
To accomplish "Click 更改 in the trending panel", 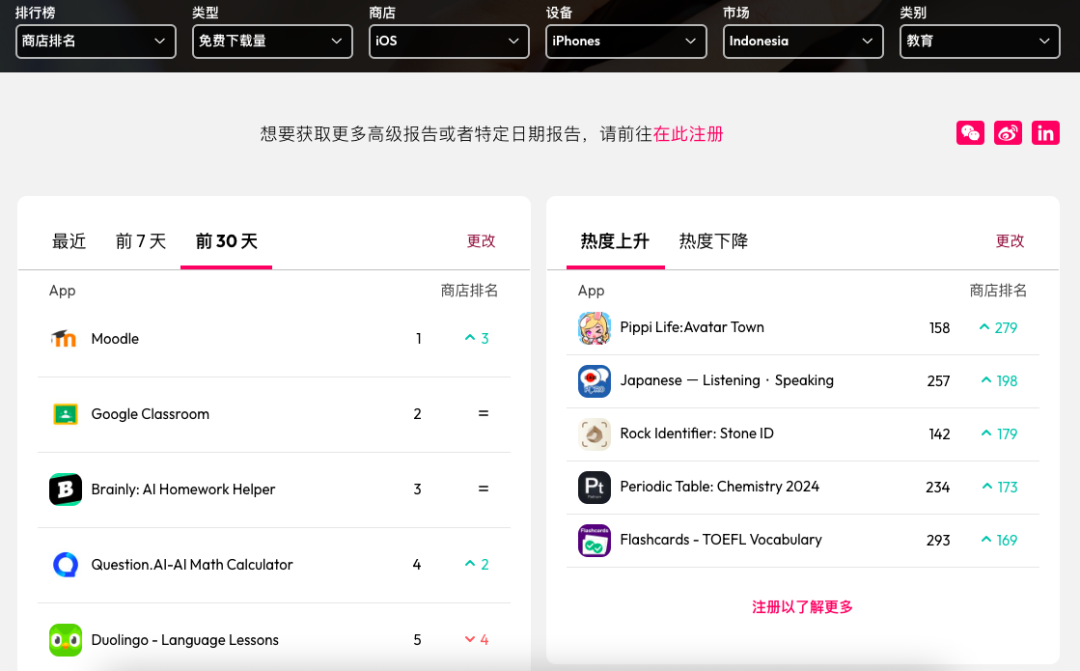I will pyautogui.click(x=1010, y=241).
